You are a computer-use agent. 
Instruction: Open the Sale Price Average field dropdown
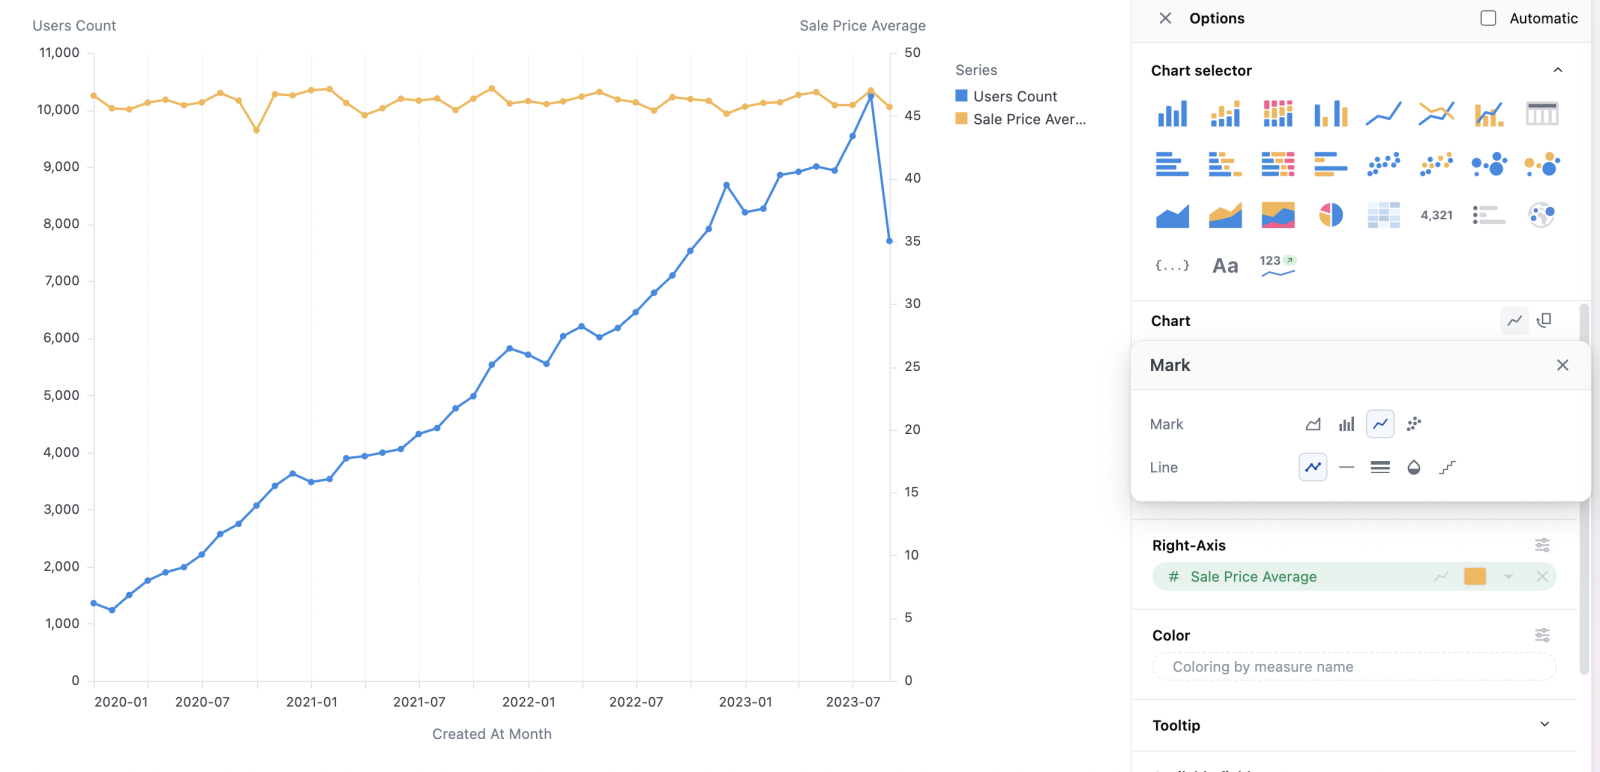(1508, 577)
